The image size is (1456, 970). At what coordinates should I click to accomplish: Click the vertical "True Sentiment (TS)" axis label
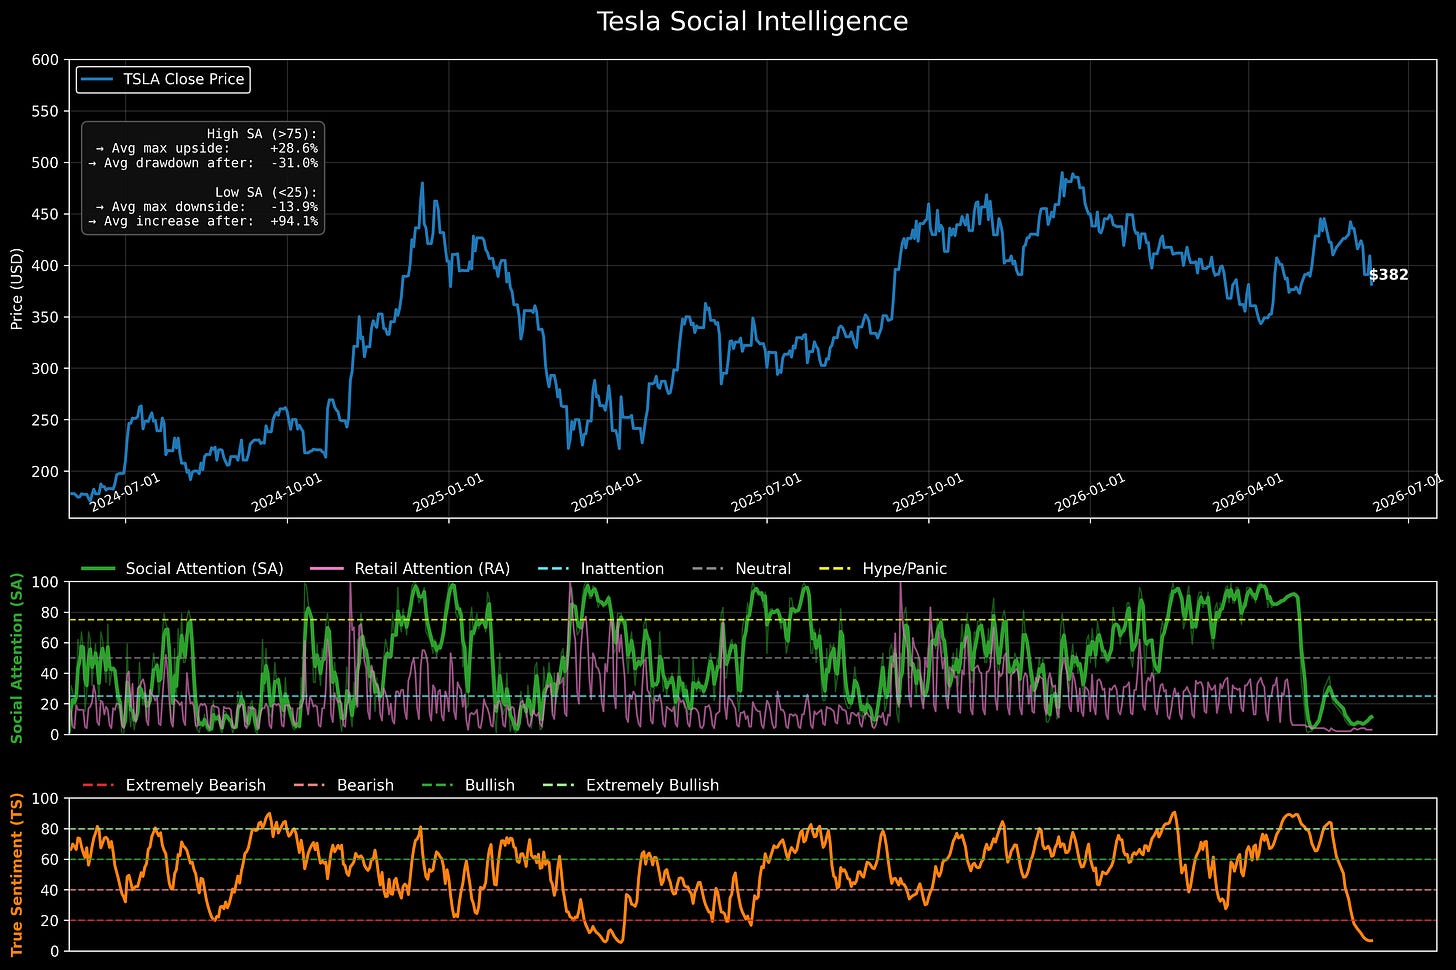click(x=16, y=874)
